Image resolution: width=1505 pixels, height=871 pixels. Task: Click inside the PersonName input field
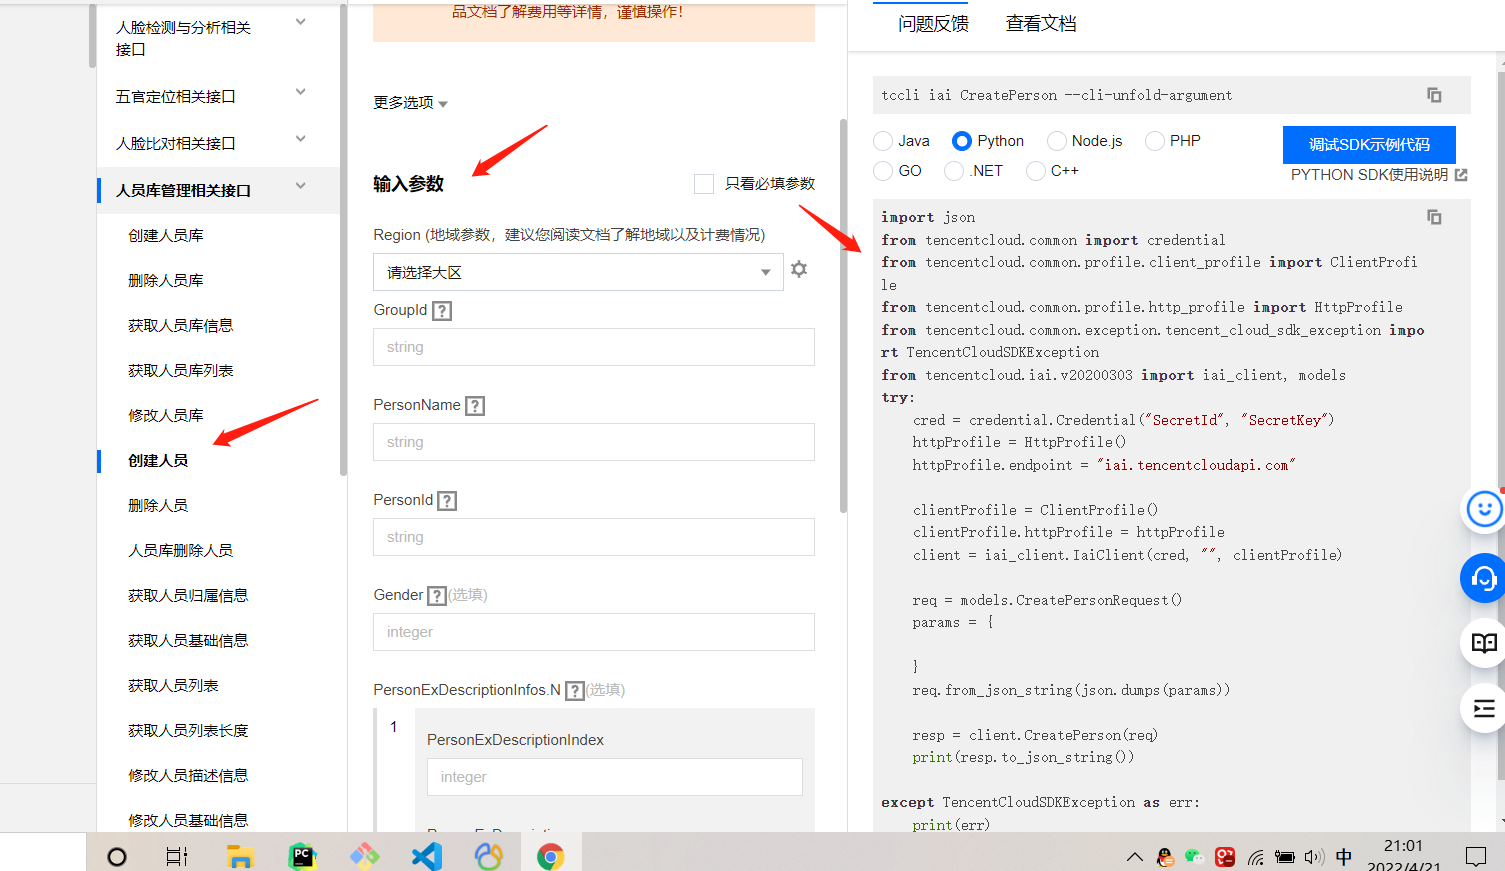593,442
